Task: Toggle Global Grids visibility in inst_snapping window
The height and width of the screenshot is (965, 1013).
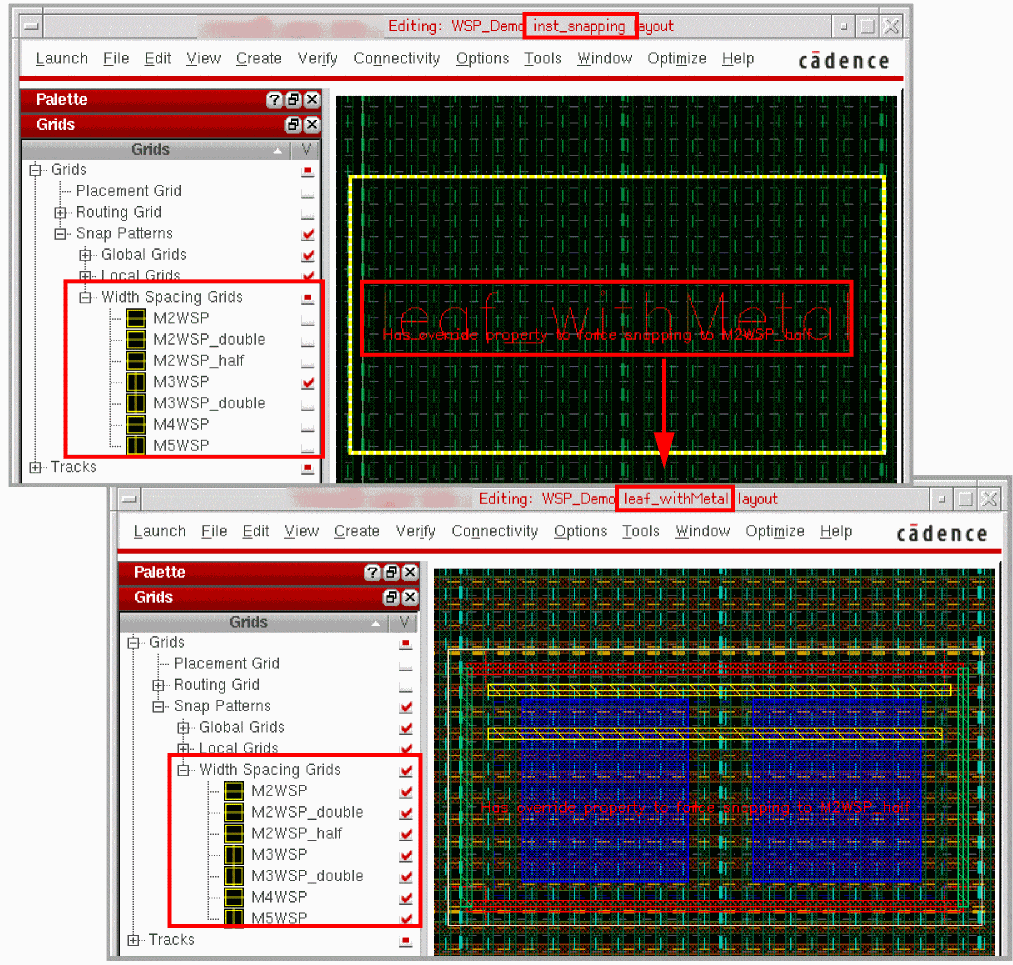Action: click(x=308, y=255)
